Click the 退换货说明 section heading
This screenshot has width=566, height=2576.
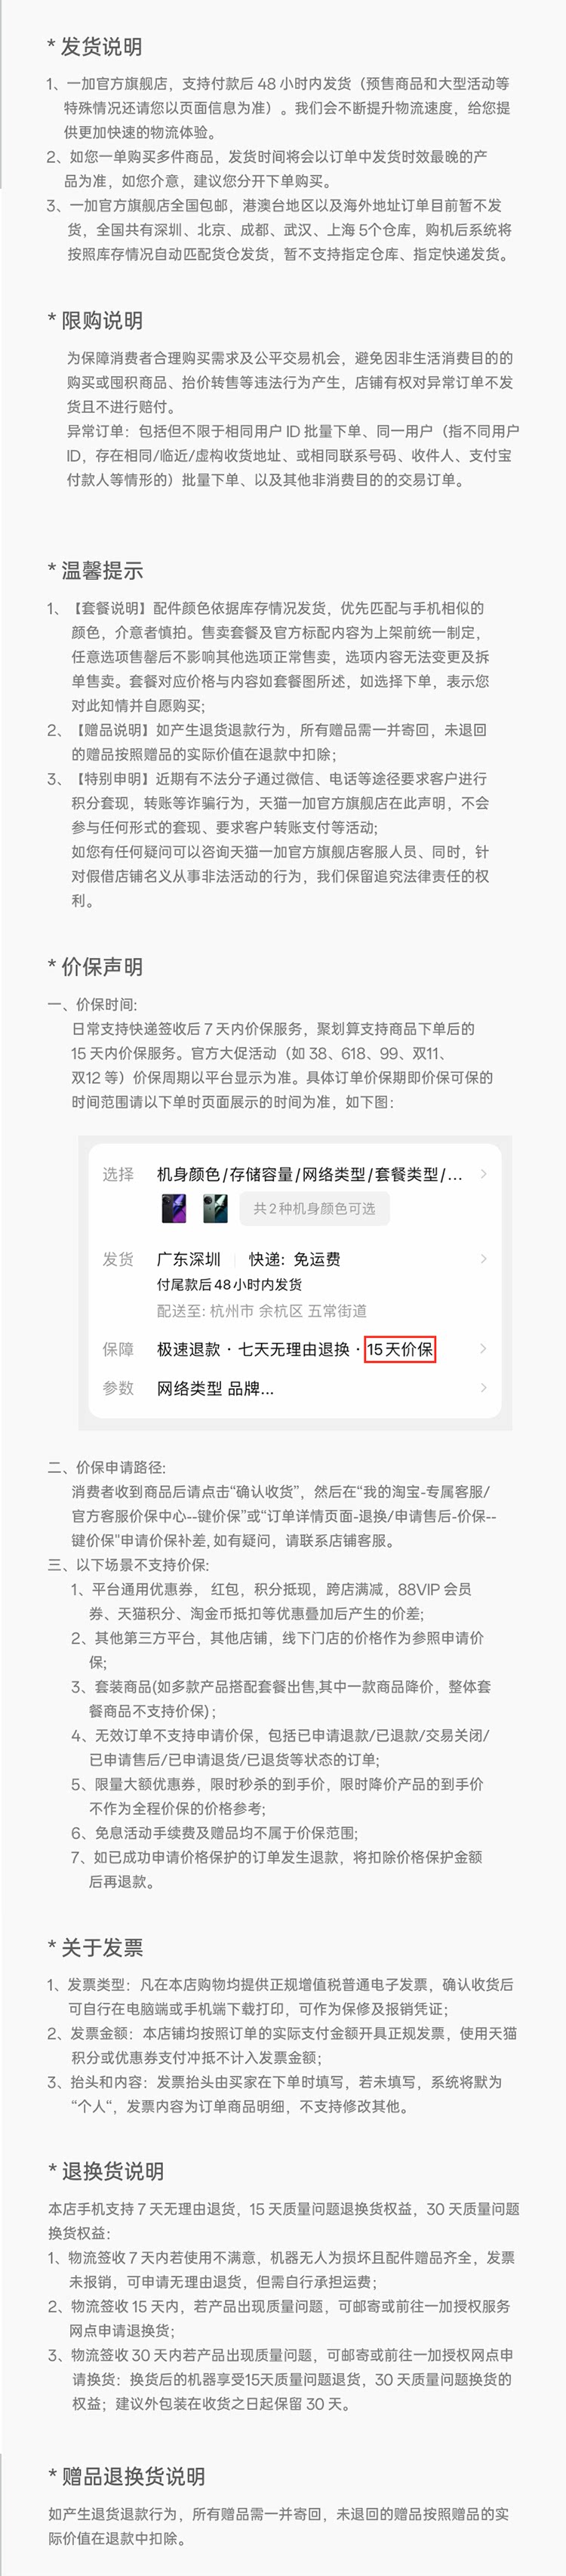pyautogui.click(x=113, y=2171)
